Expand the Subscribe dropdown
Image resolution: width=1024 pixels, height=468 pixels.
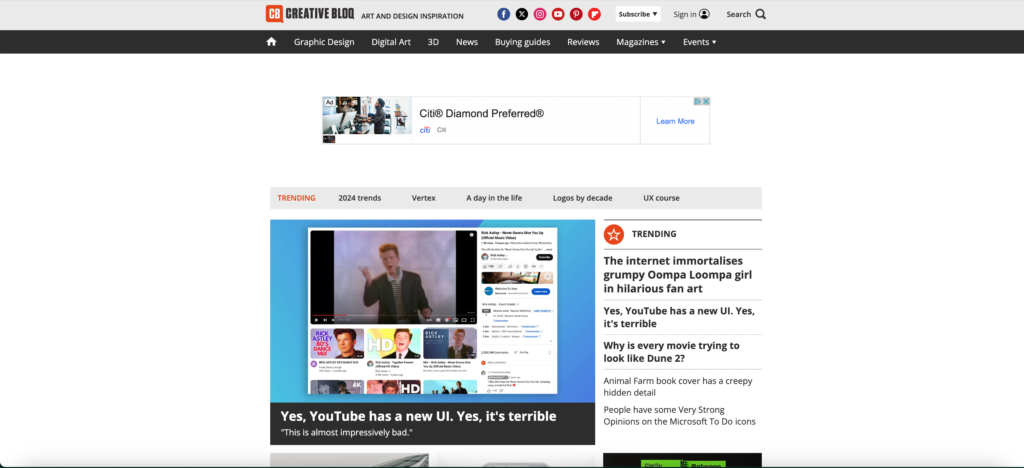638,14
